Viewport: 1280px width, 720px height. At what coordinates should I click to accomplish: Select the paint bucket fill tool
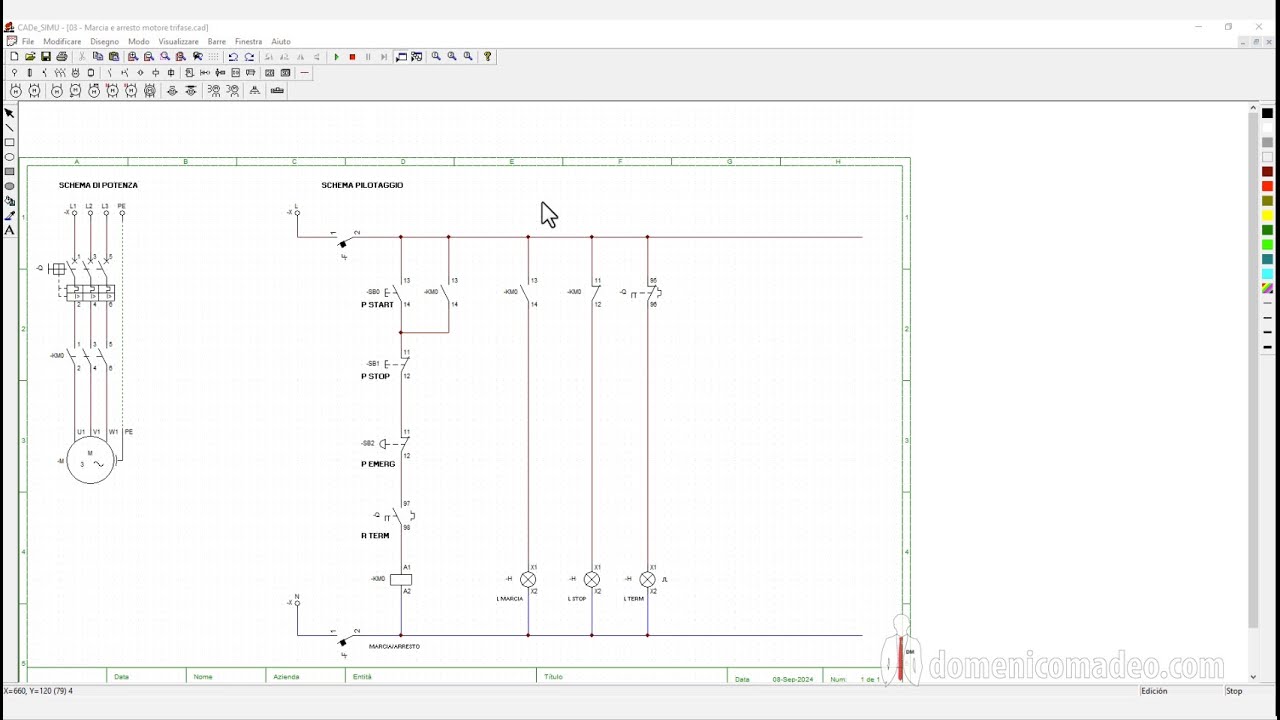10,201
